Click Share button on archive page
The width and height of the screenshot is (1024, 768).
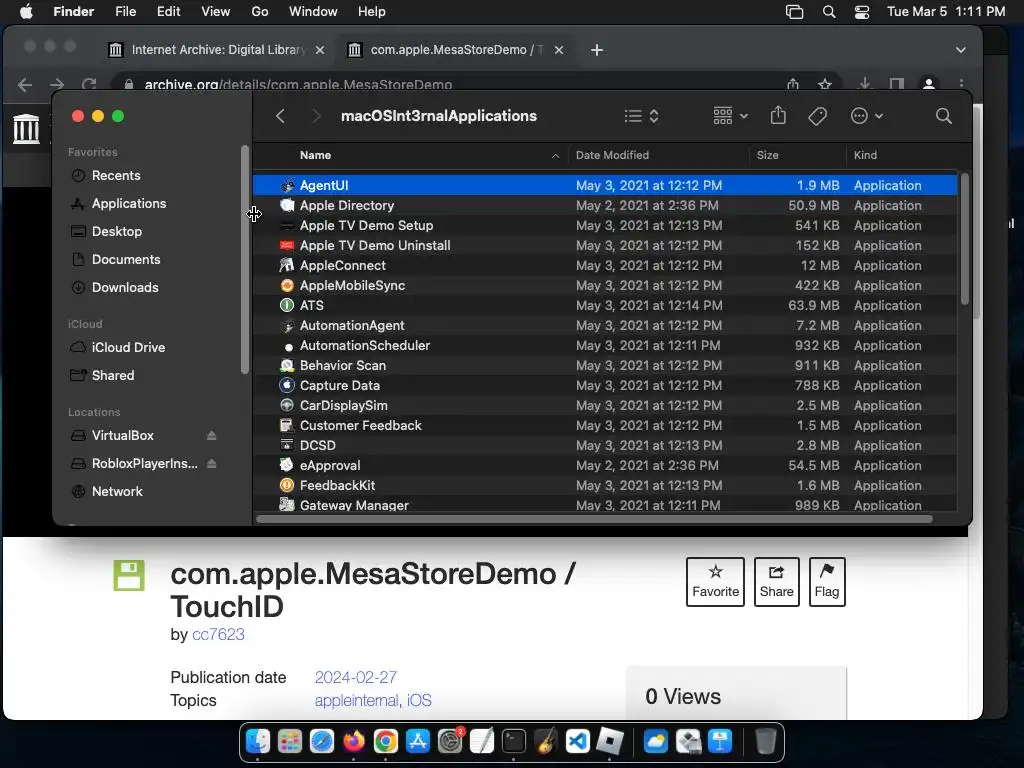coord(776,582)
